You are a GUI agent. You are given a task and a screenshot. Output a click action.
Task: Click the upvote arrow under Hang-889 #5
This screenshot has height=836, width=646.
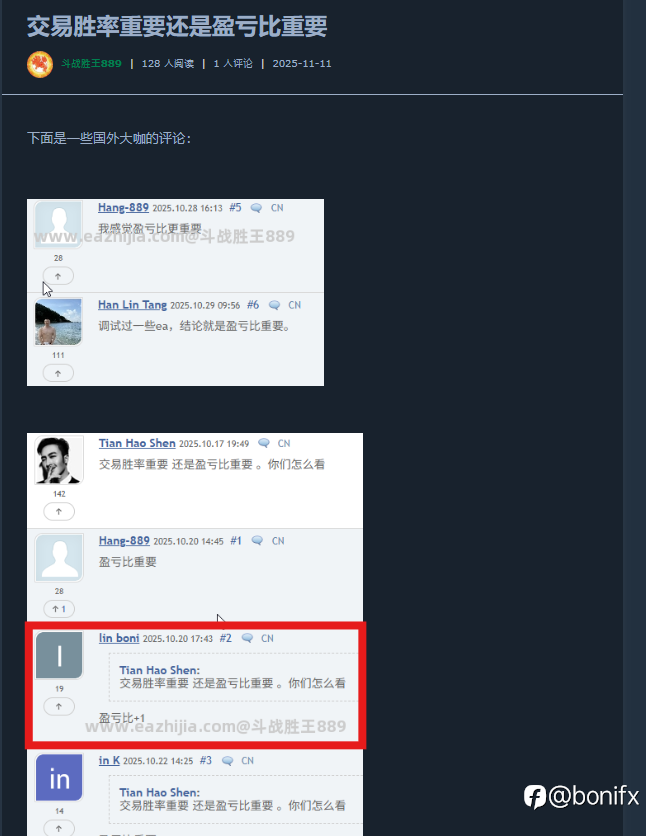coord(58,276)
